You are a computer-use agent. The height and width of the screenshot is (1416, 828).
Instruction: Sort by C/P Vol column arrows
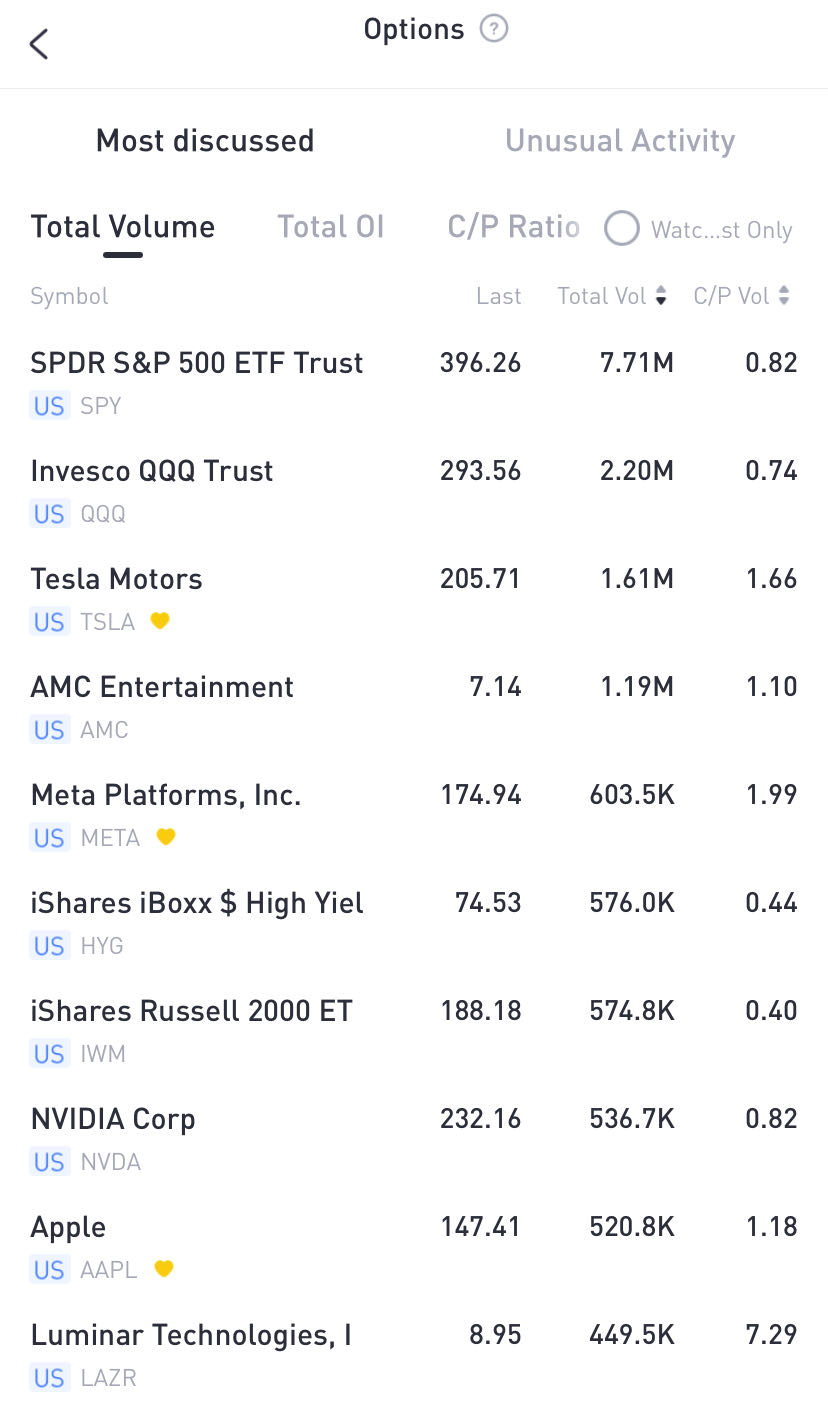(x=784, y=296)
